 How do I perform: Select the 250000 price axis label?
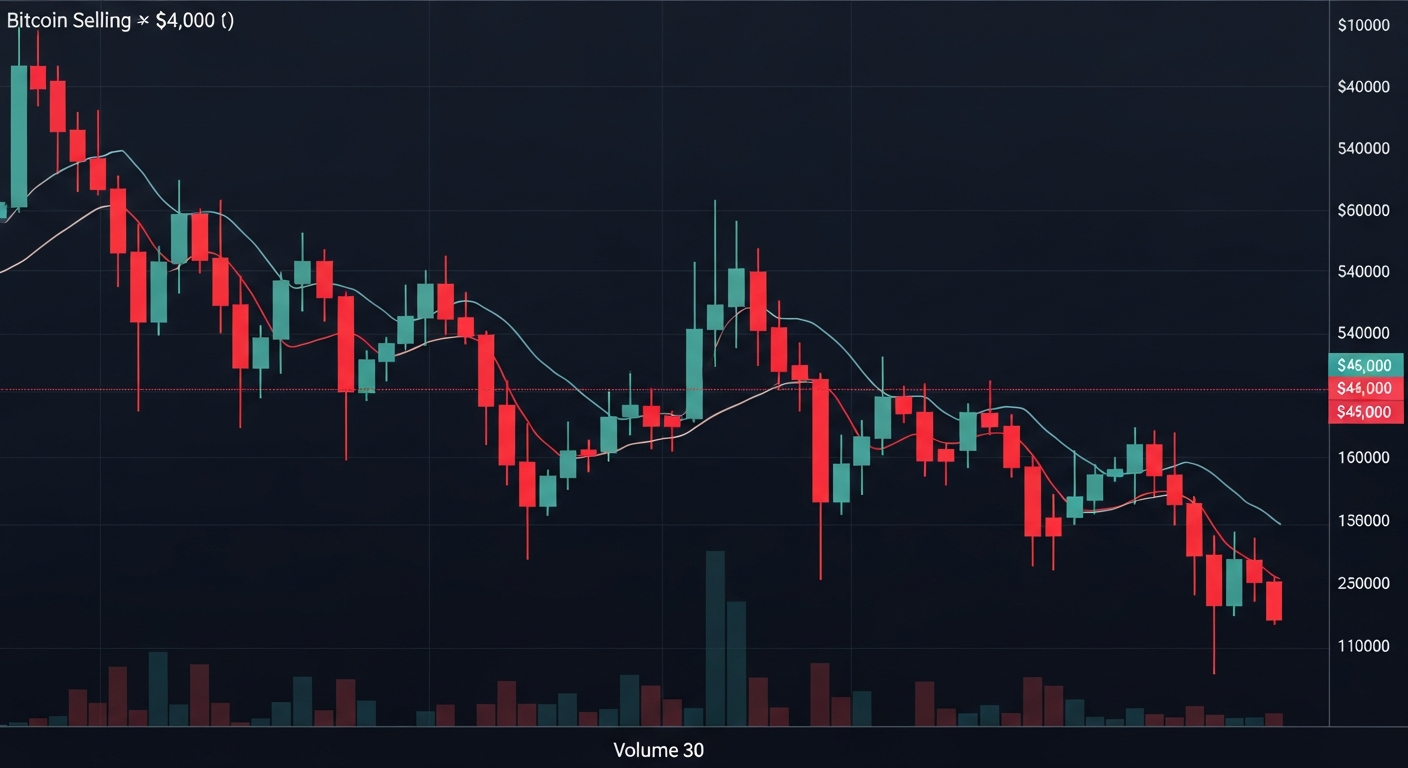pos(1363,583)
